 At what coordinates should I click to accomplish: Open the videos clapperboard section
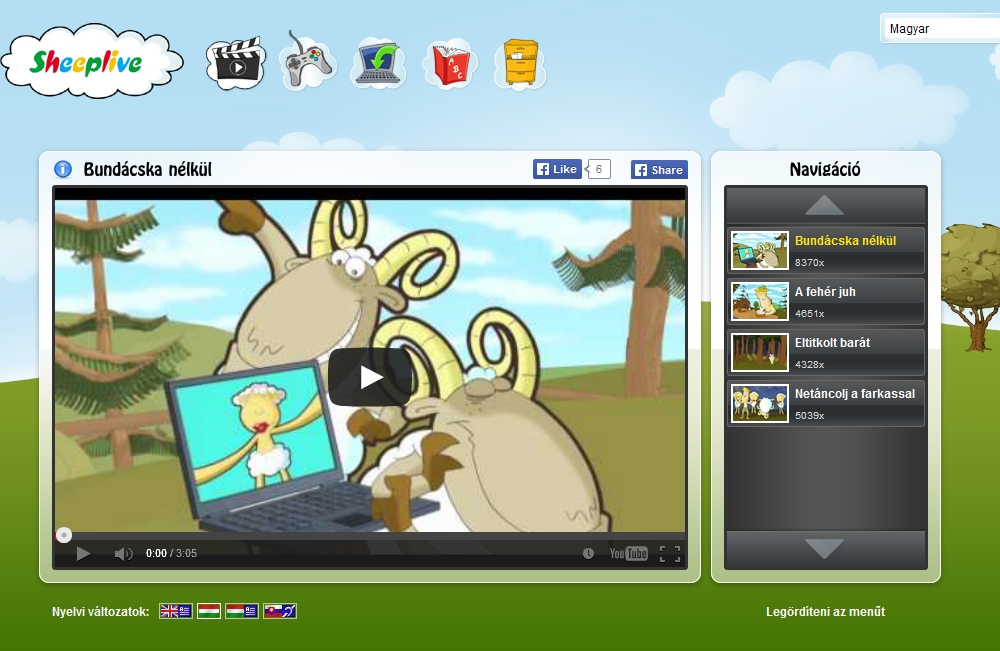(x=235, y=63)
